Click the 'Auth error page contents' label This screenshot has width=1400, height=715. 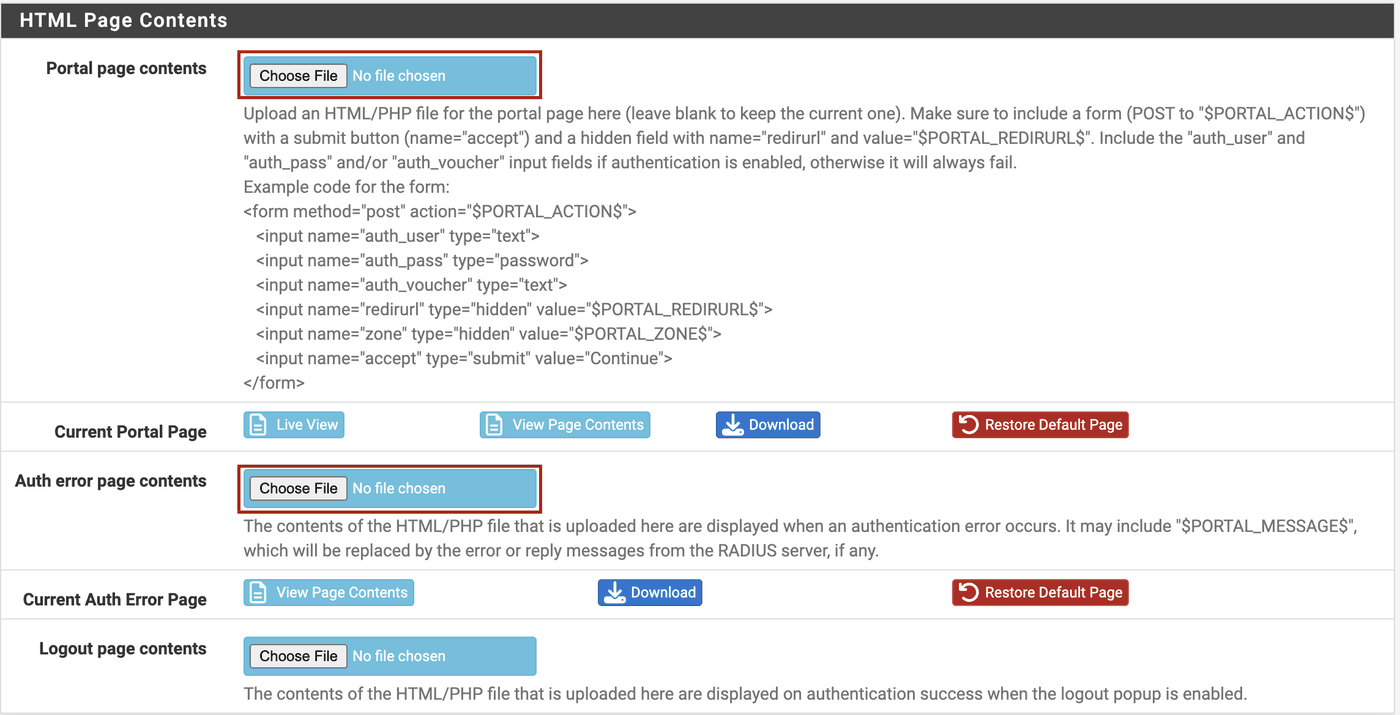pos(110,481)
